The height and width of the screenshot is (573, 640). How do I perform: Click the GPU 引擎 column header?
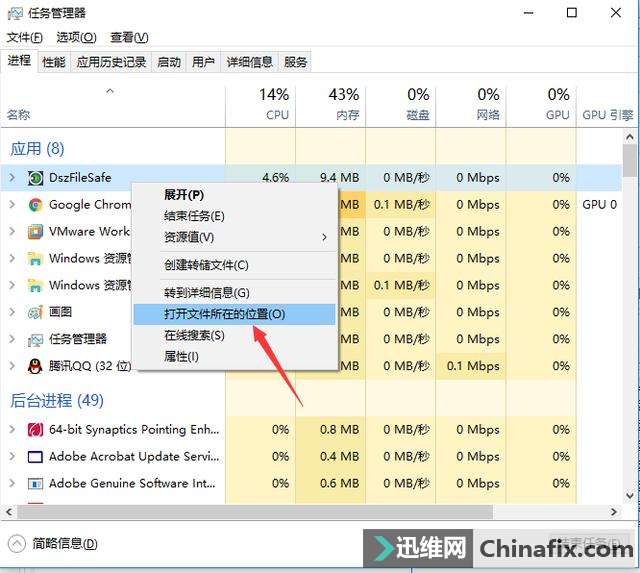607,115
